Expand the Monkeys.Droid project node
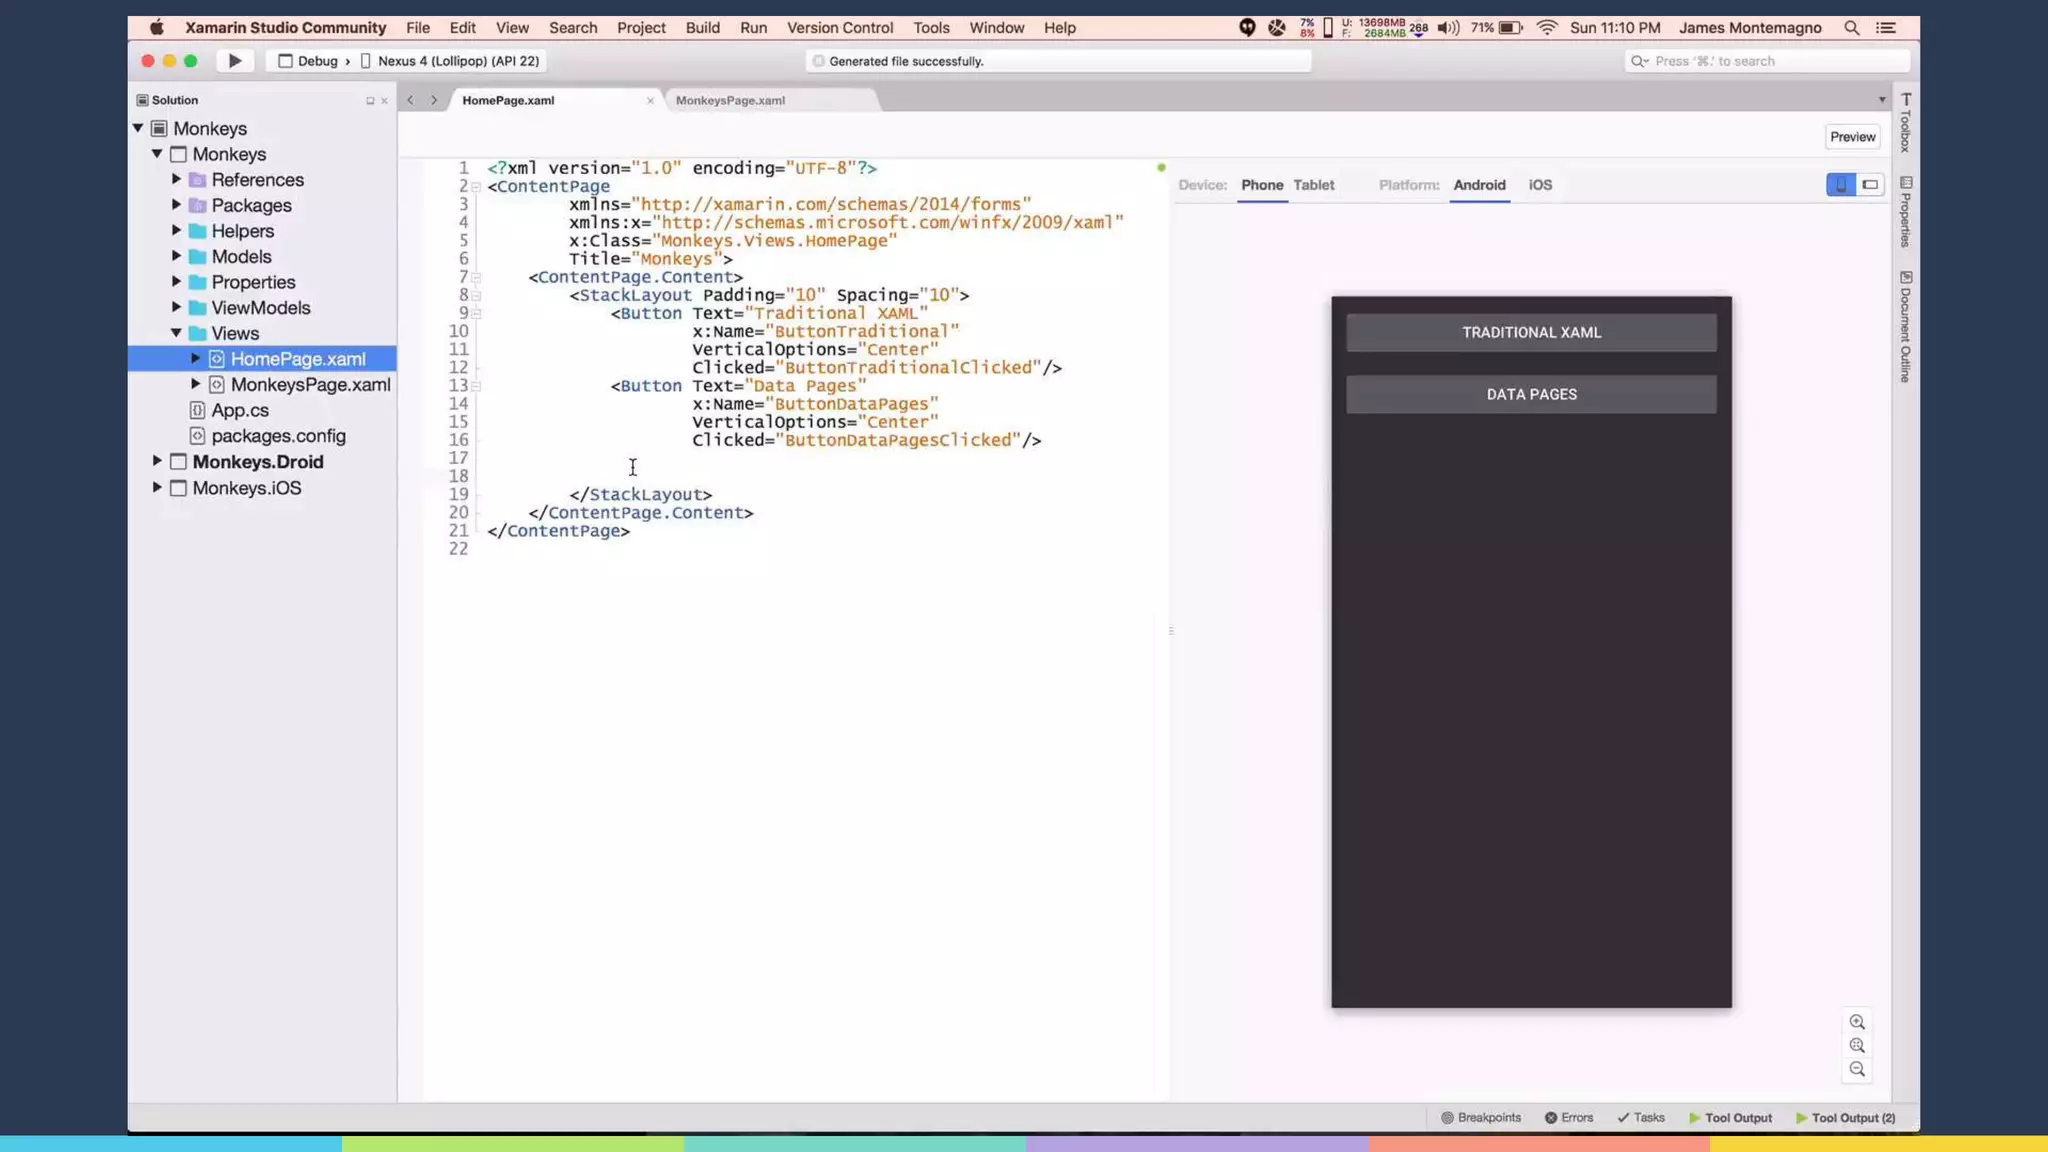The height and width of the screenshot is (1152, 2048). [157, 461]
